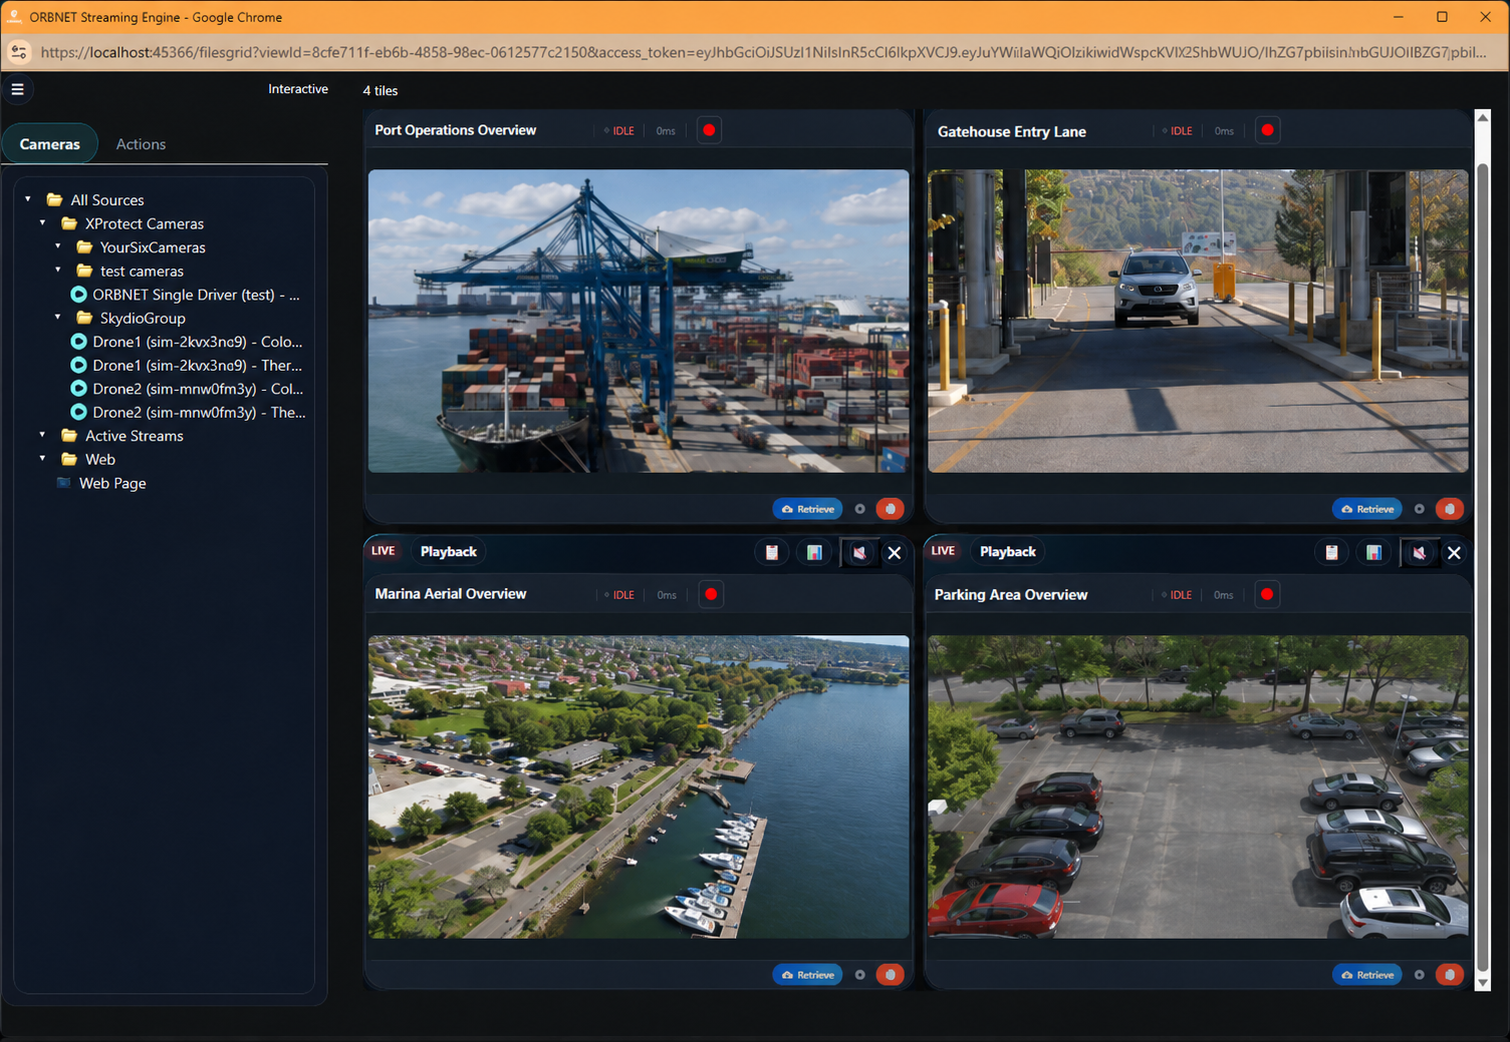Collapse the XProtect Cameras folder
This screenshot has width=1510, height=1042.
[42, 223]
